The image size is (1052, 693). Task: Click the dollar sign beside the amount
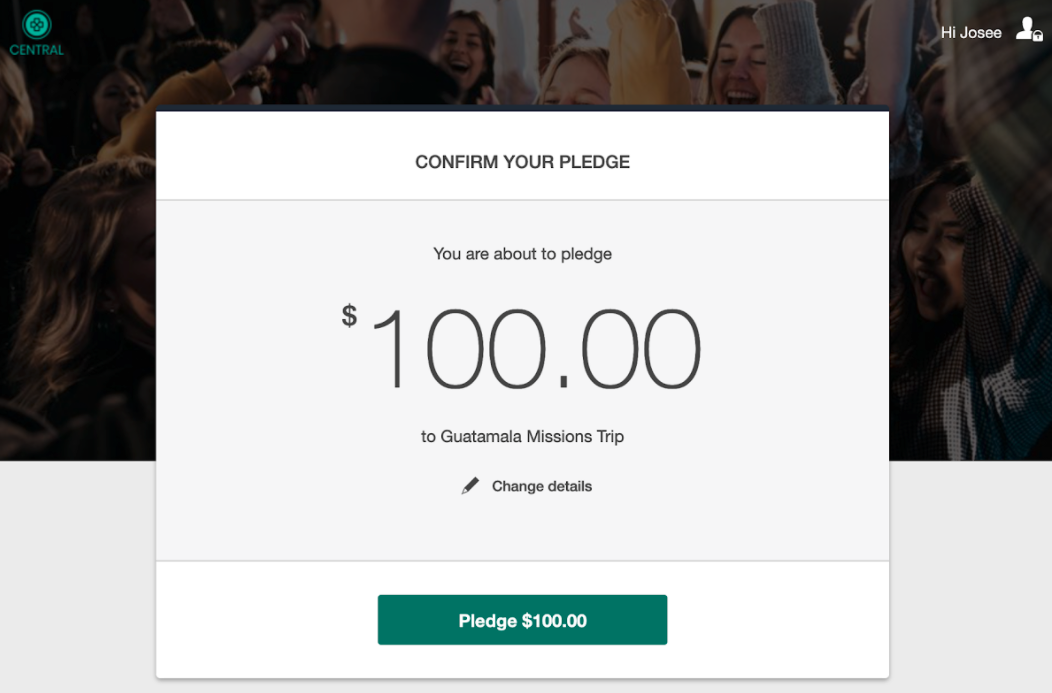(x=348, y=315)
